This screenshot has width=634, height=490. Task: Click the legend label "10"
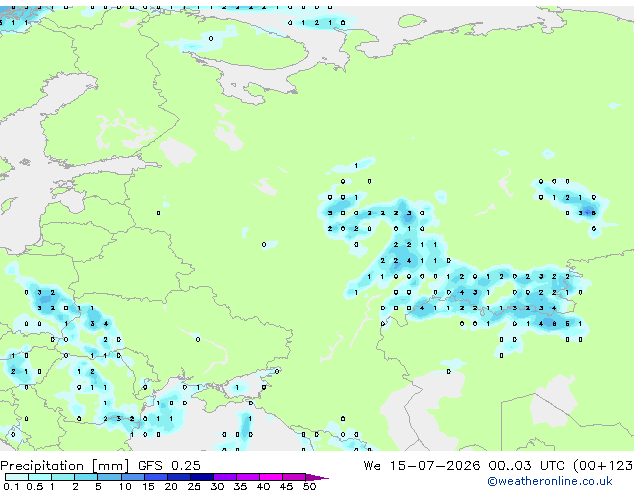point(125,486)
